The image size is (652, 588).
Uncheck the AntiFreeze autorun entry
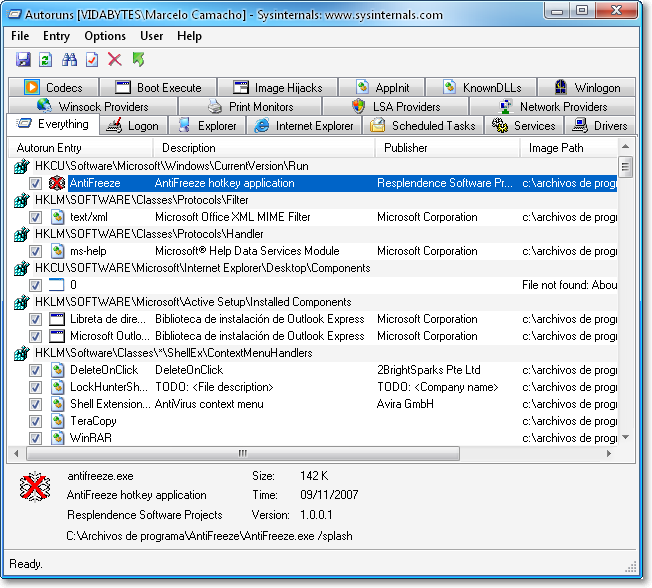pos(35,183)
